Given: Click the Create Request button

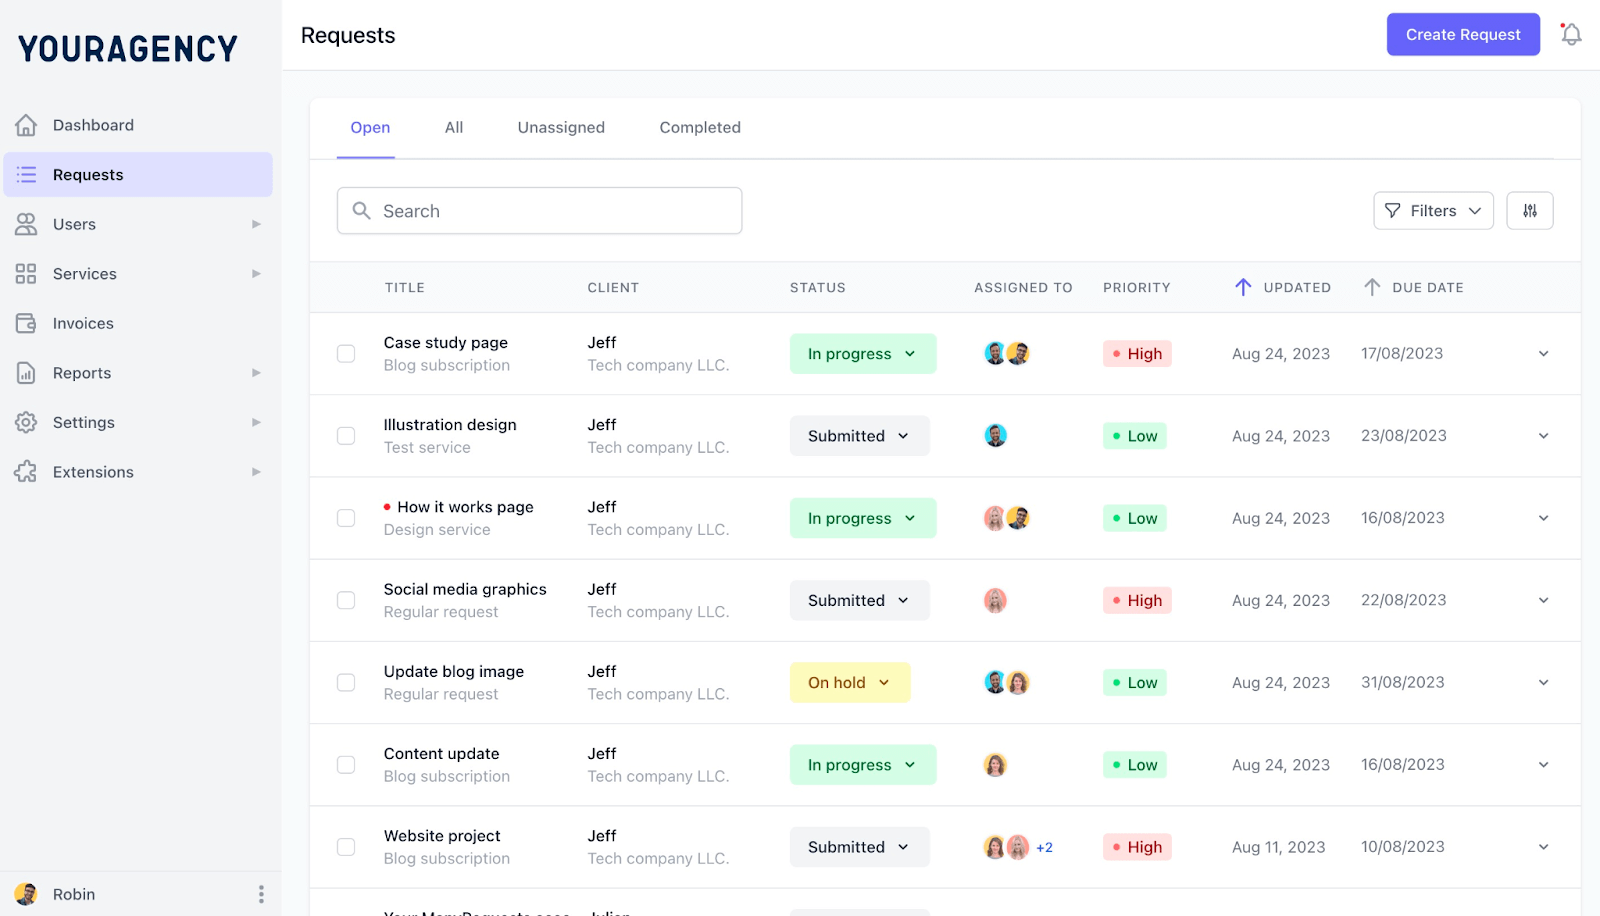Looking at the screenshot, I should (1462, 34).
